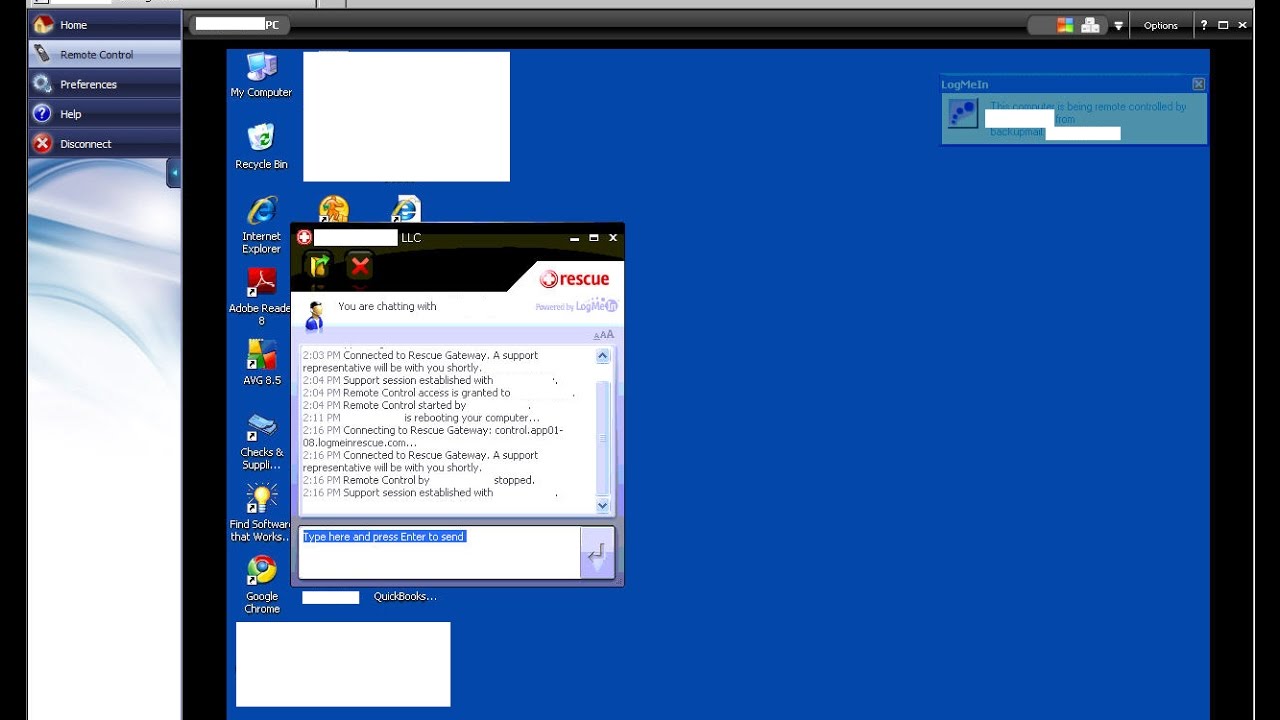Click 'You are chatting with' label
This screenshot has height=720, width=1280.
pyautogui.click(x=387, y=306)
